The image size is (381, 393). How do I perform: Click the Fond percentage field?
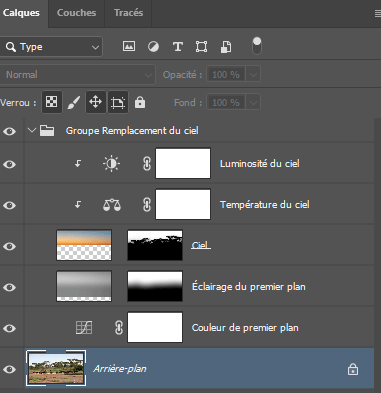click(226, 103)
